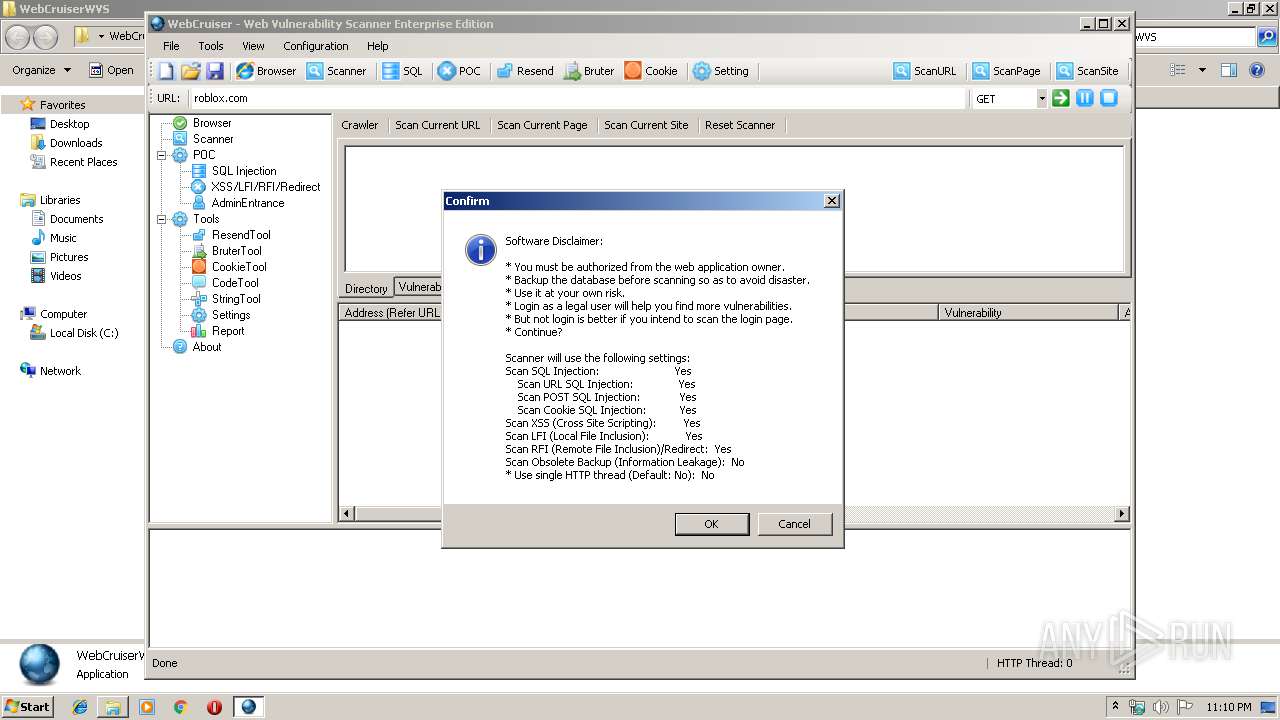Open the Resend toolbar button

(525, 71)
